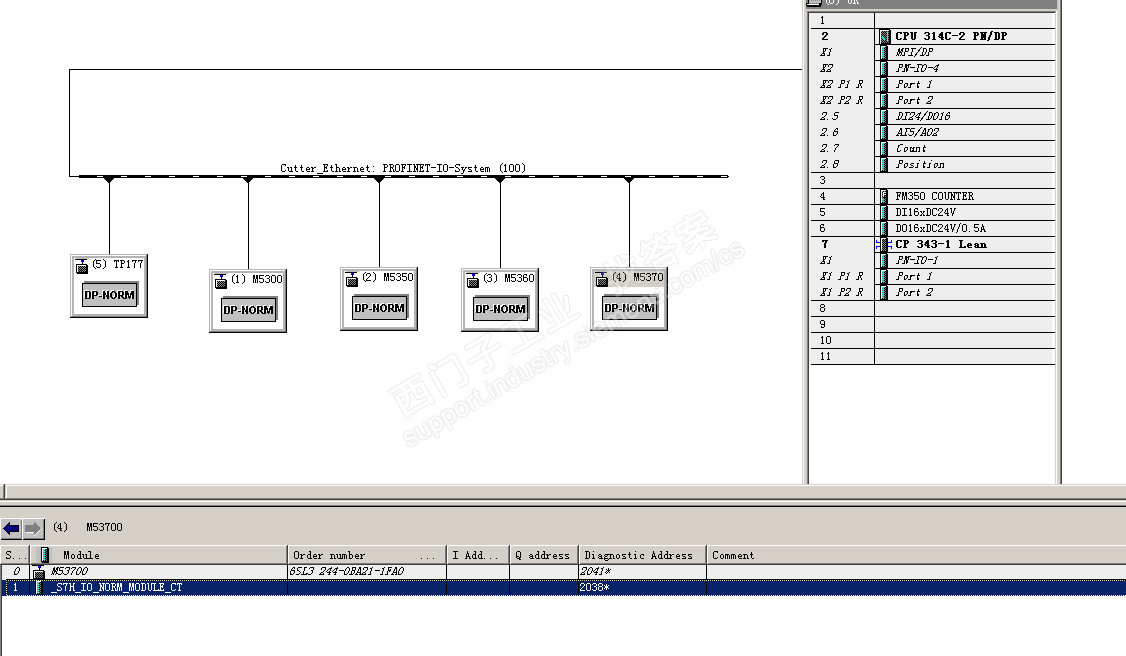This screenshot has height=656, width=1126.
Task: Click DP-NORM module of M5360 station
Action: [x=501, y=309]
